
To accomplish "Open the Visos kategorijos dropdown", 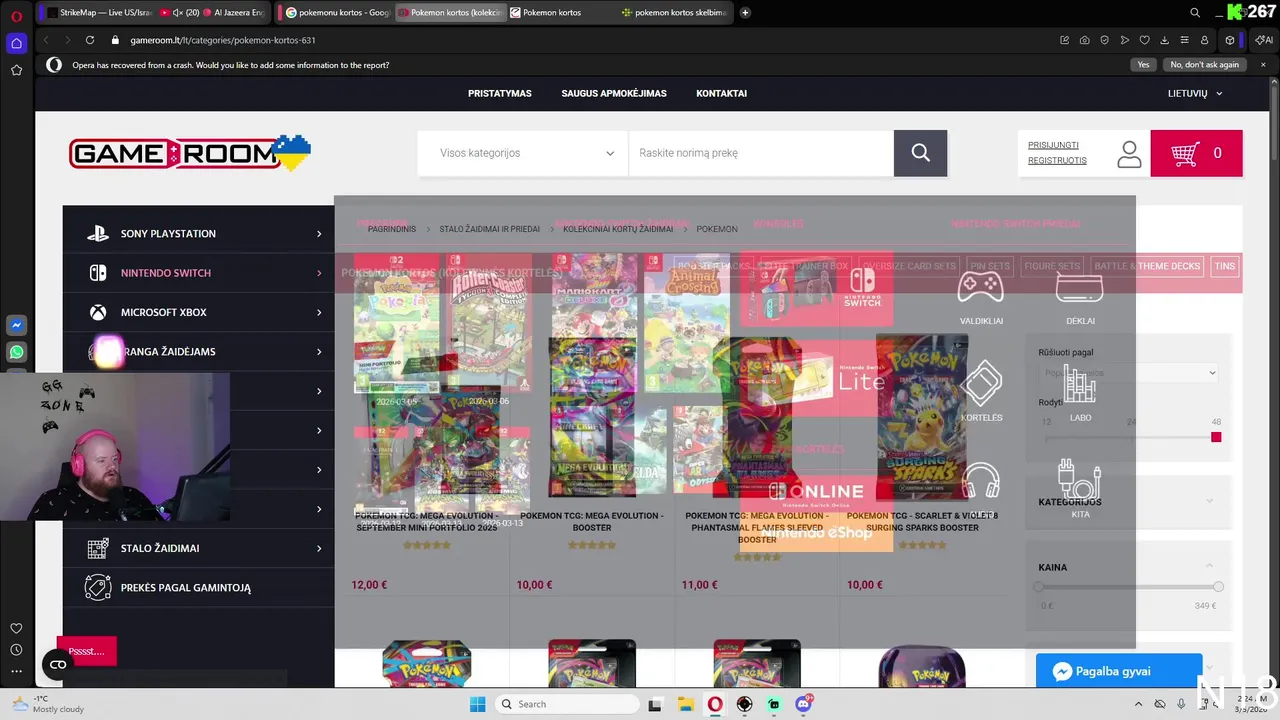I will coord(522,153).
